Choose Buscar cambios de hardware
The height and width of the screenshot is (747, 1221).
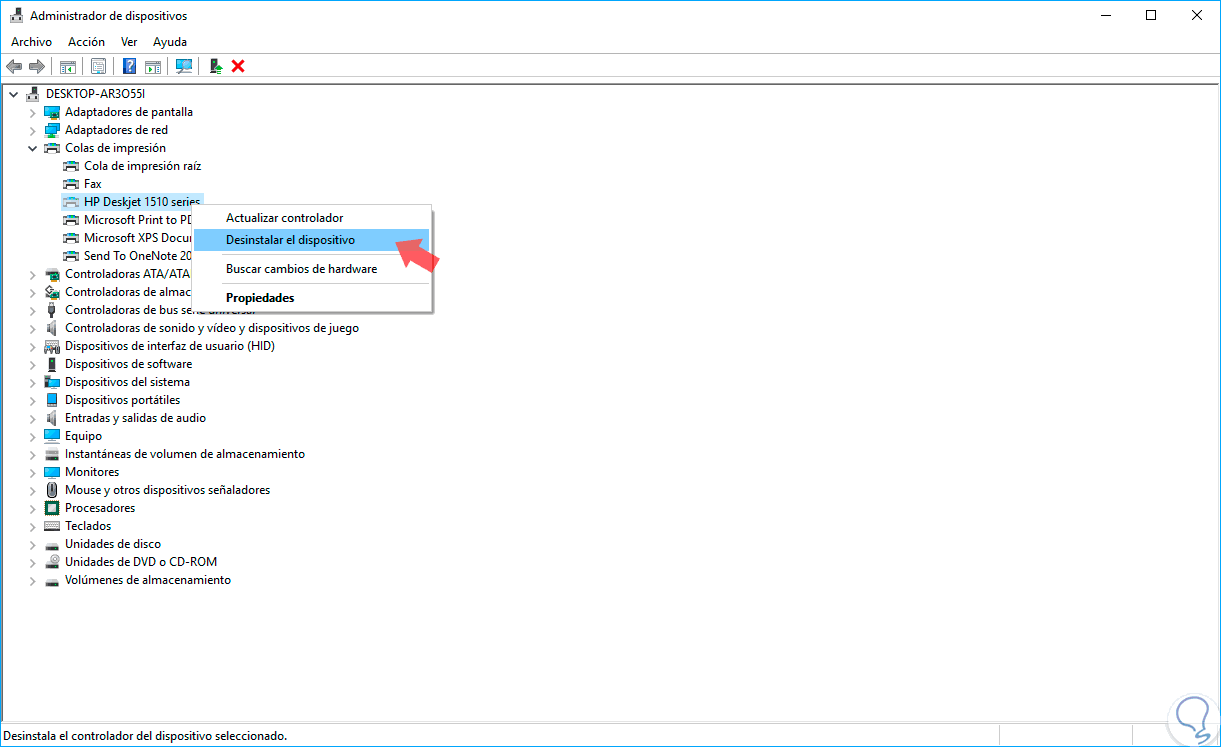[312, 269]
